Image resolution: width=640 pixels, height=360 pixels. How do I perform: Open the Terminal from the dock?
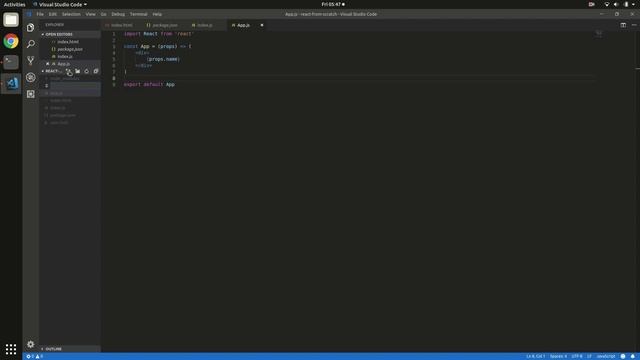(x=11, y=62)
